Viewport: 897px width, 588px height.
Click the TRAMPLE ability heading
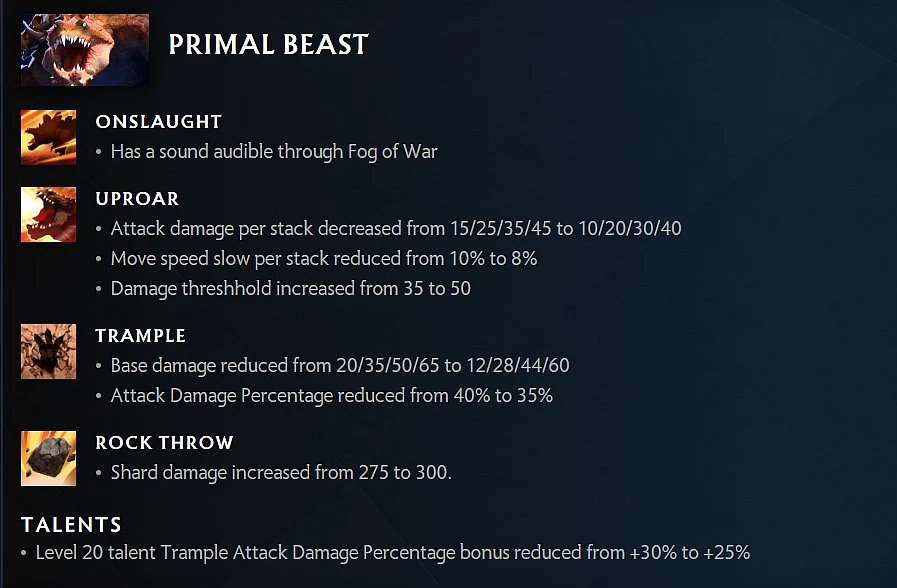pos(140,335)
